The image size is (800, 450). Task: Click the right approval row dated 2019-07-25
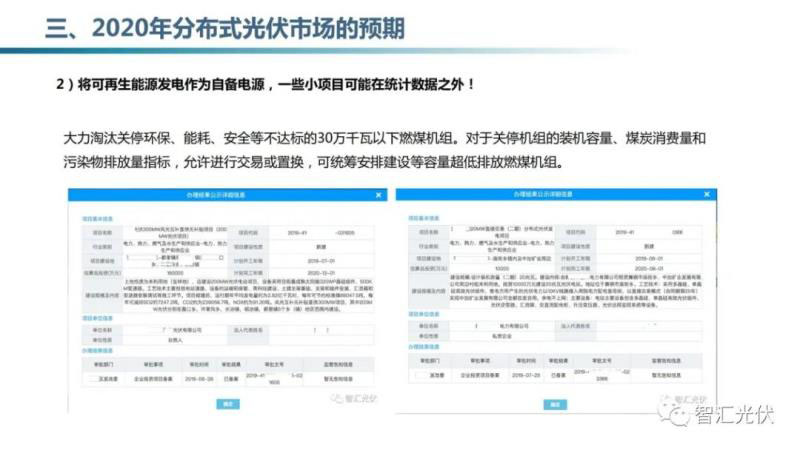coord(550,376)
